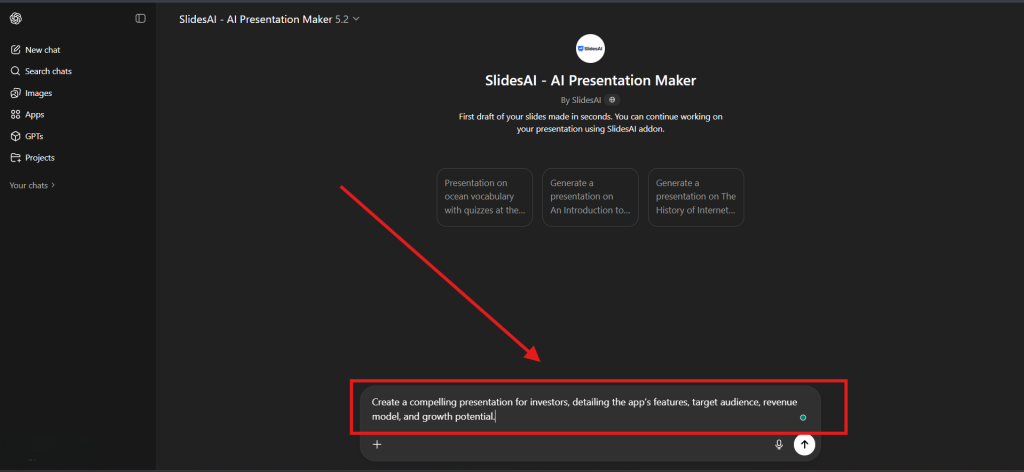The image size is (1024, 472).
Task: Collapse the sidebar with the panel icon
Action: point(140,18)
